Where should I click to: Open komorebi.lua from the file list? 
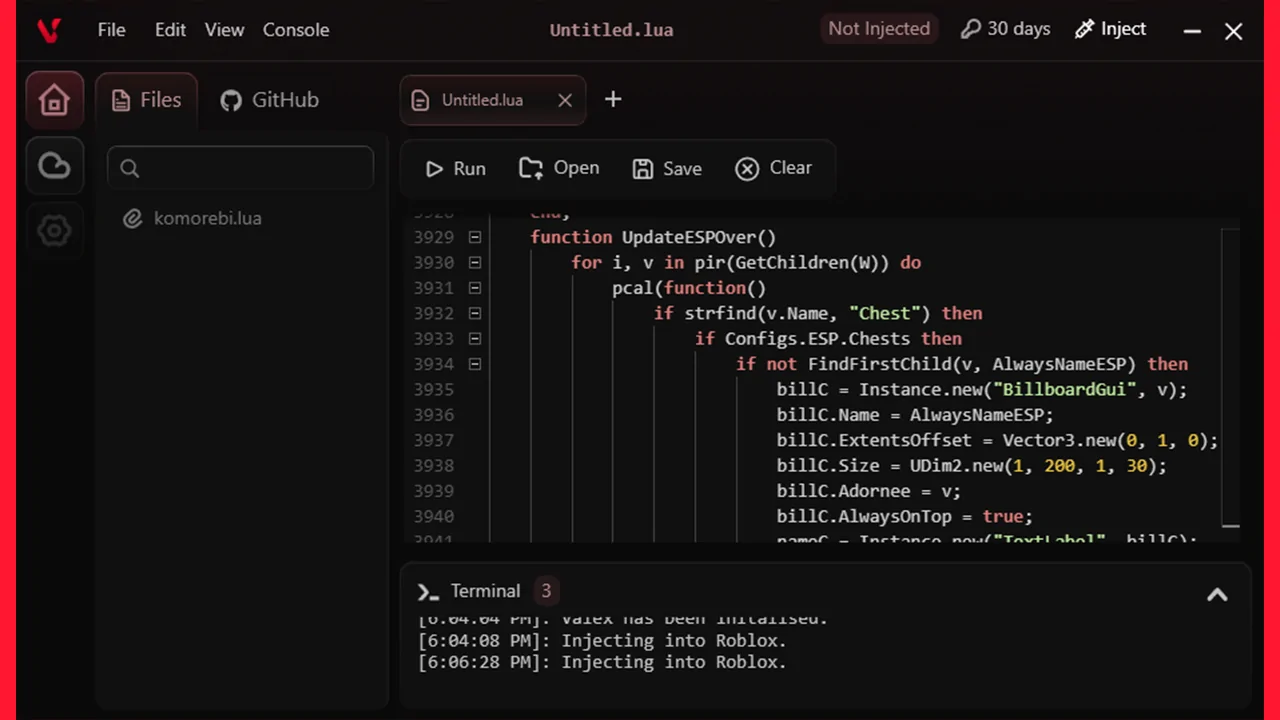tap(208, 218)
